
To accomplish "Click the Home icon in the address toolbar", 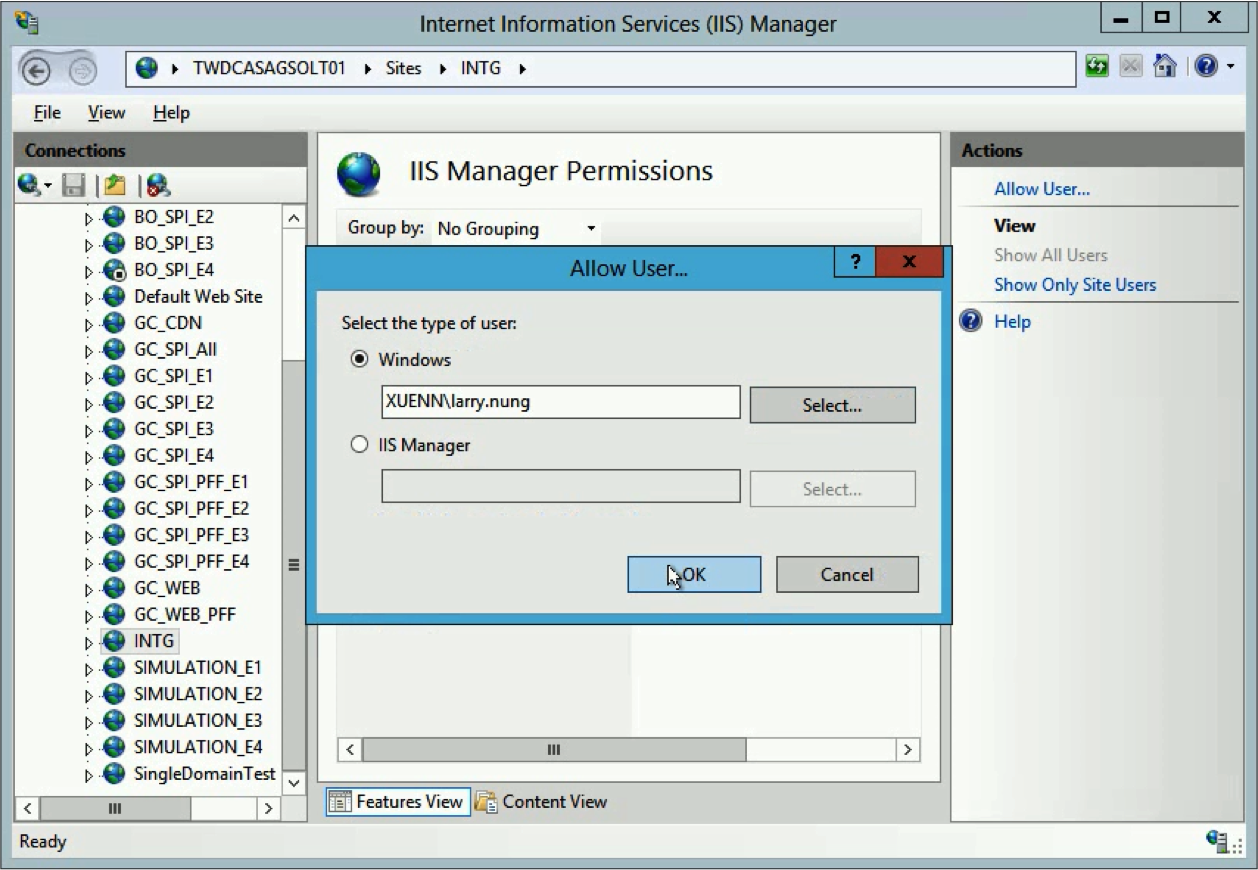I will (x=1165, y=67).
